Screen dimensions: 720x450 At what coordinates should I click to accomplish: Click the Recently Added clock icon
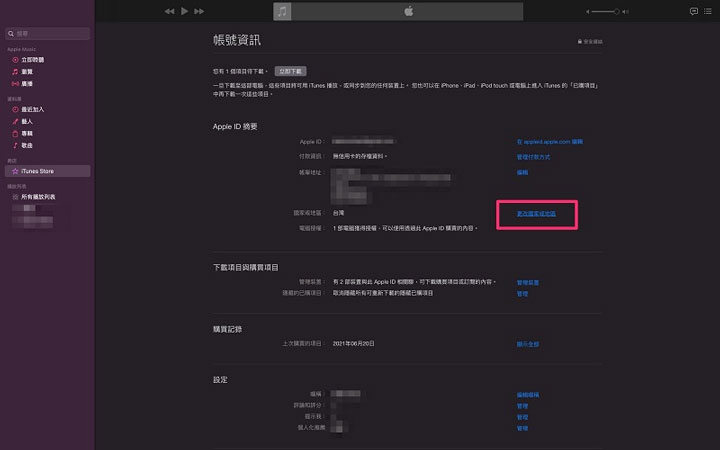[15, 109]
